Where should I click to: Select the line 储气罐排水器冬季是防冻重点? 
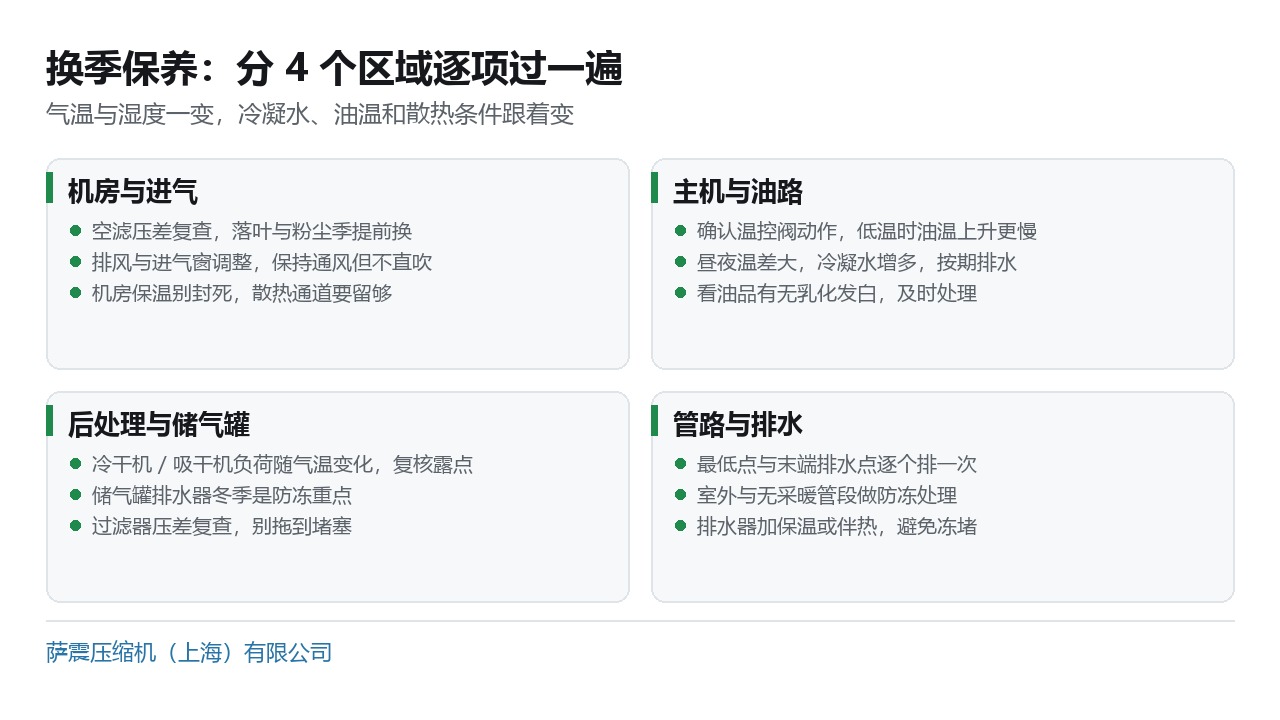pos(222,495)
